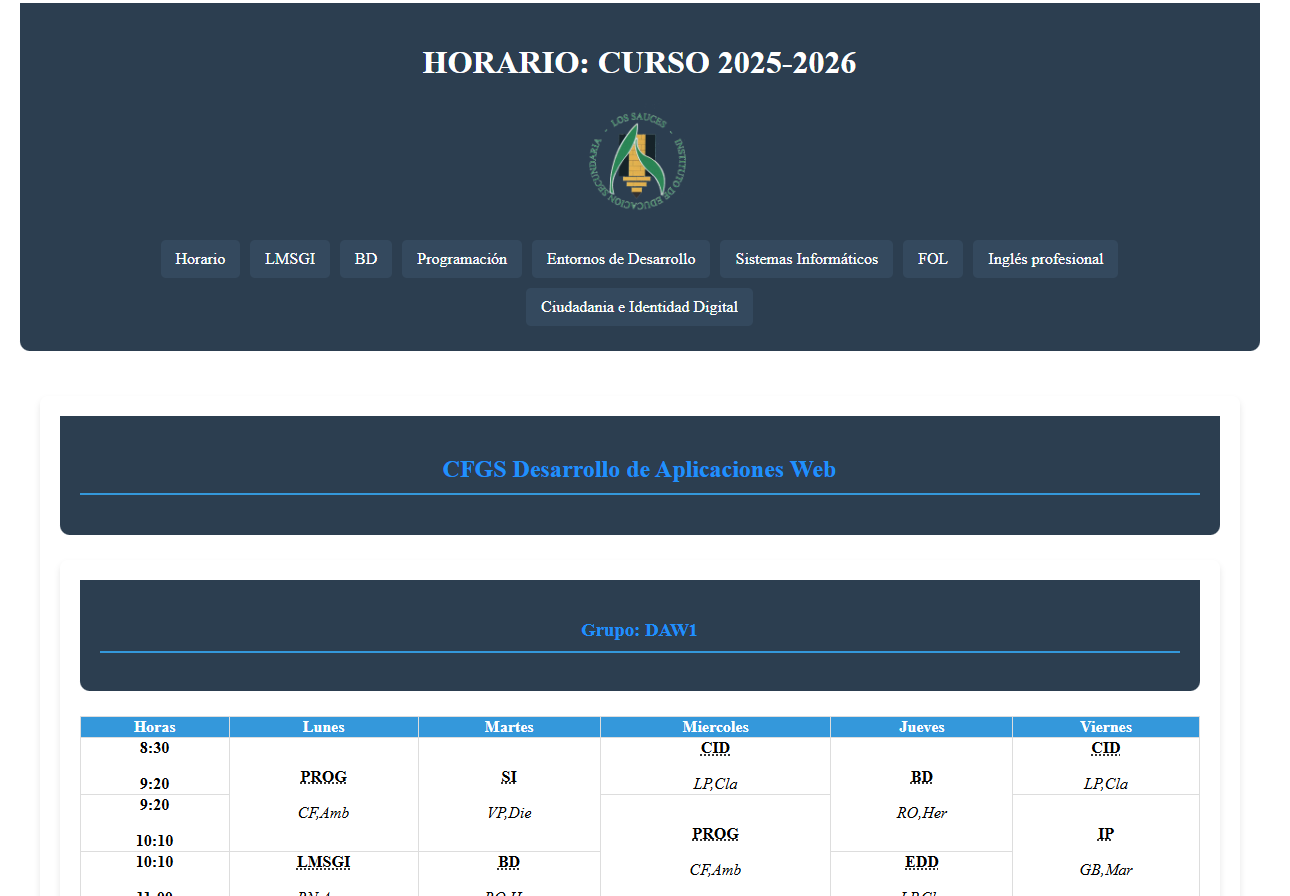The width and height of the screenshot is (1290, 896).
Task: Click the EDD link under Jueves
Action: [920, 862]
